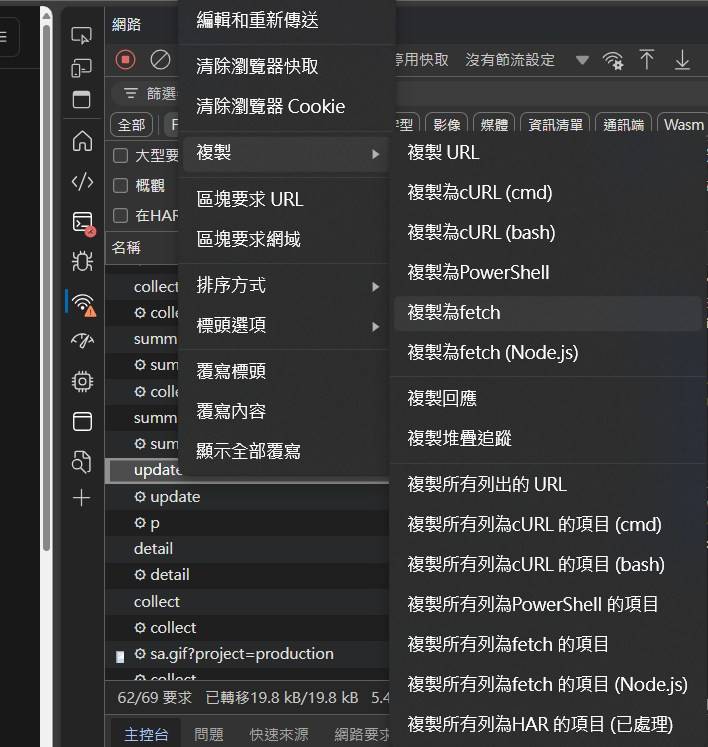
Task: Choose 清除瀏覽器快取 in context menu
Action: [x=258, y=66]
